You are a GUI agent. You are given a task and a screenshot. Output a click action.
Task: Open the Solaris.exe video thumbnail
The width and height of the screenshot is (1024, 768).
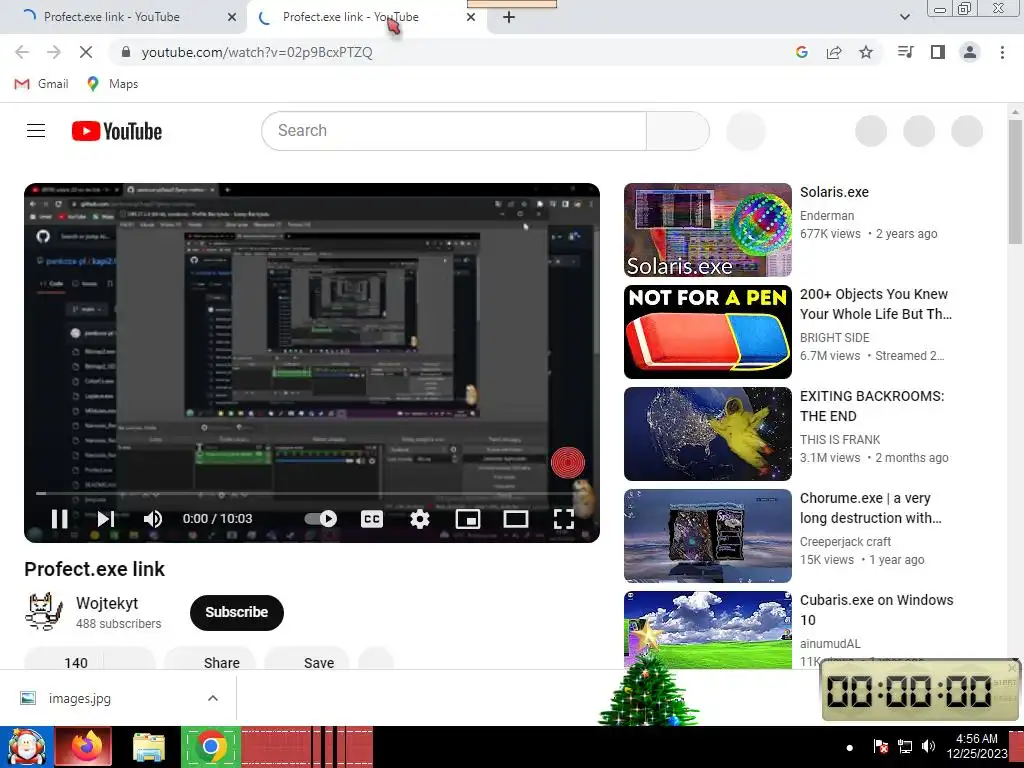click(707, 230)
